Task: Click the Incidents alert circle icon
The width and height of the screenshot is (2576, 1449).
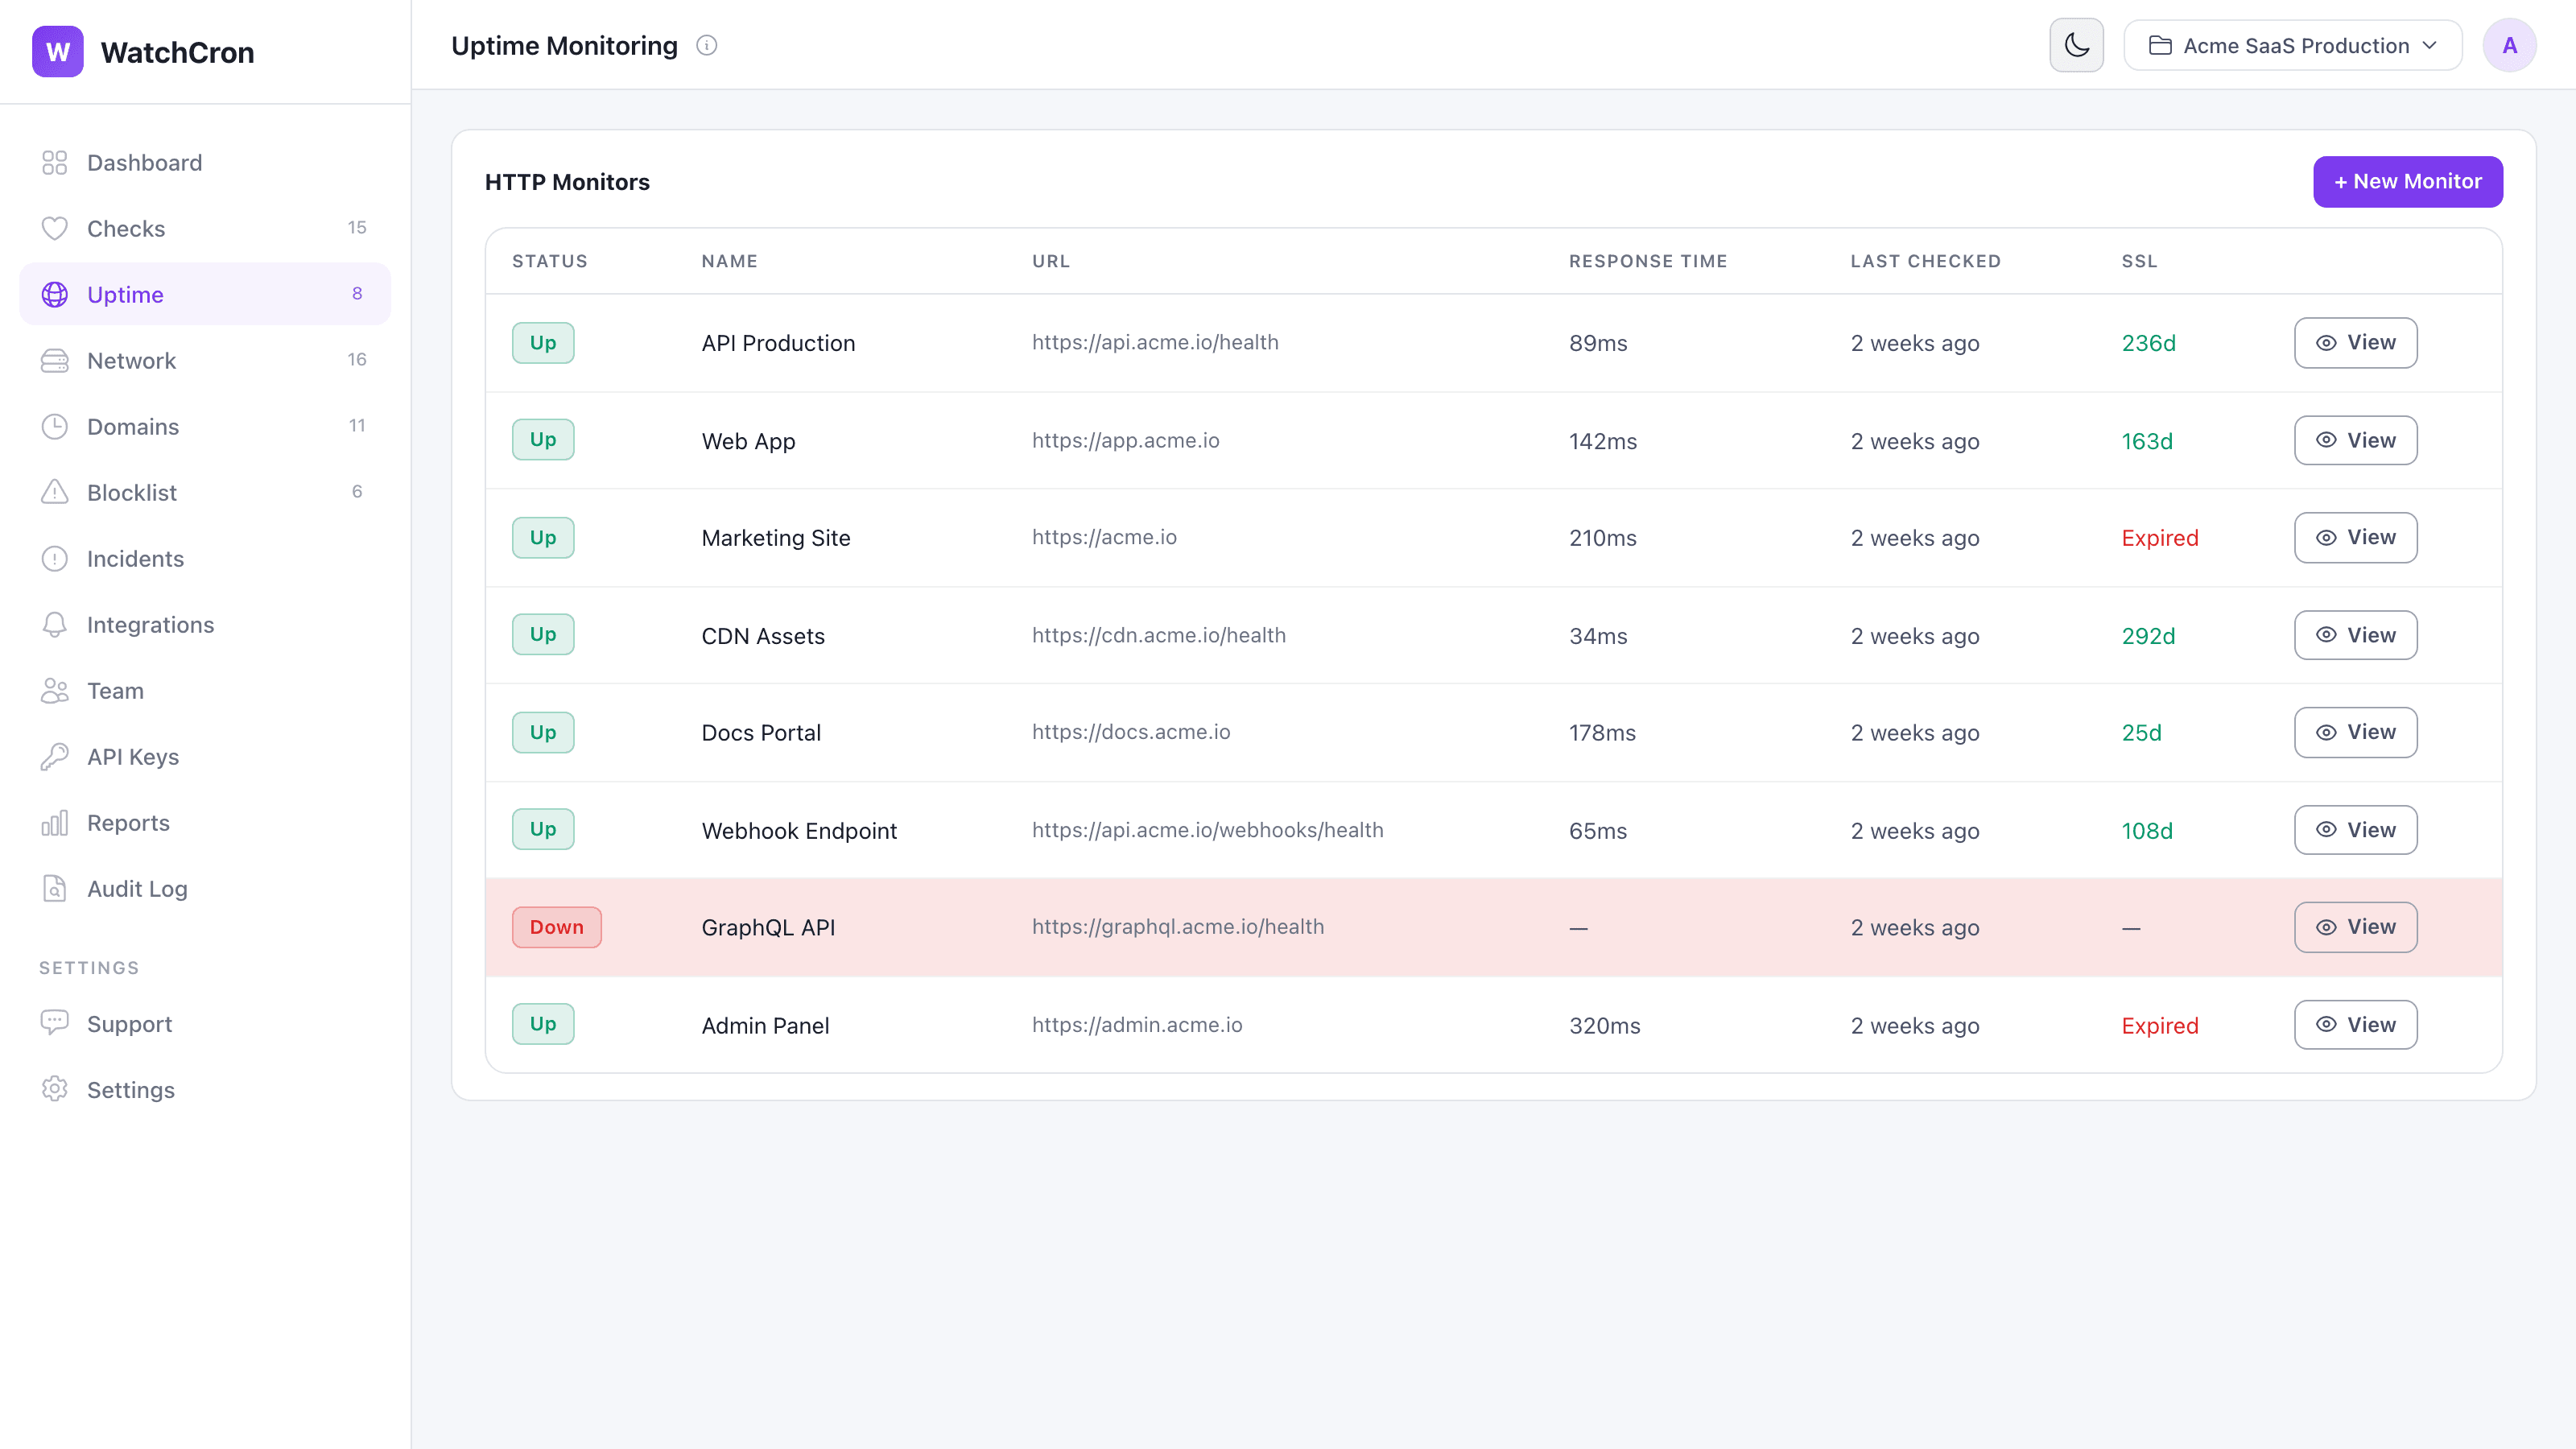Action: (x=54, y=559)
